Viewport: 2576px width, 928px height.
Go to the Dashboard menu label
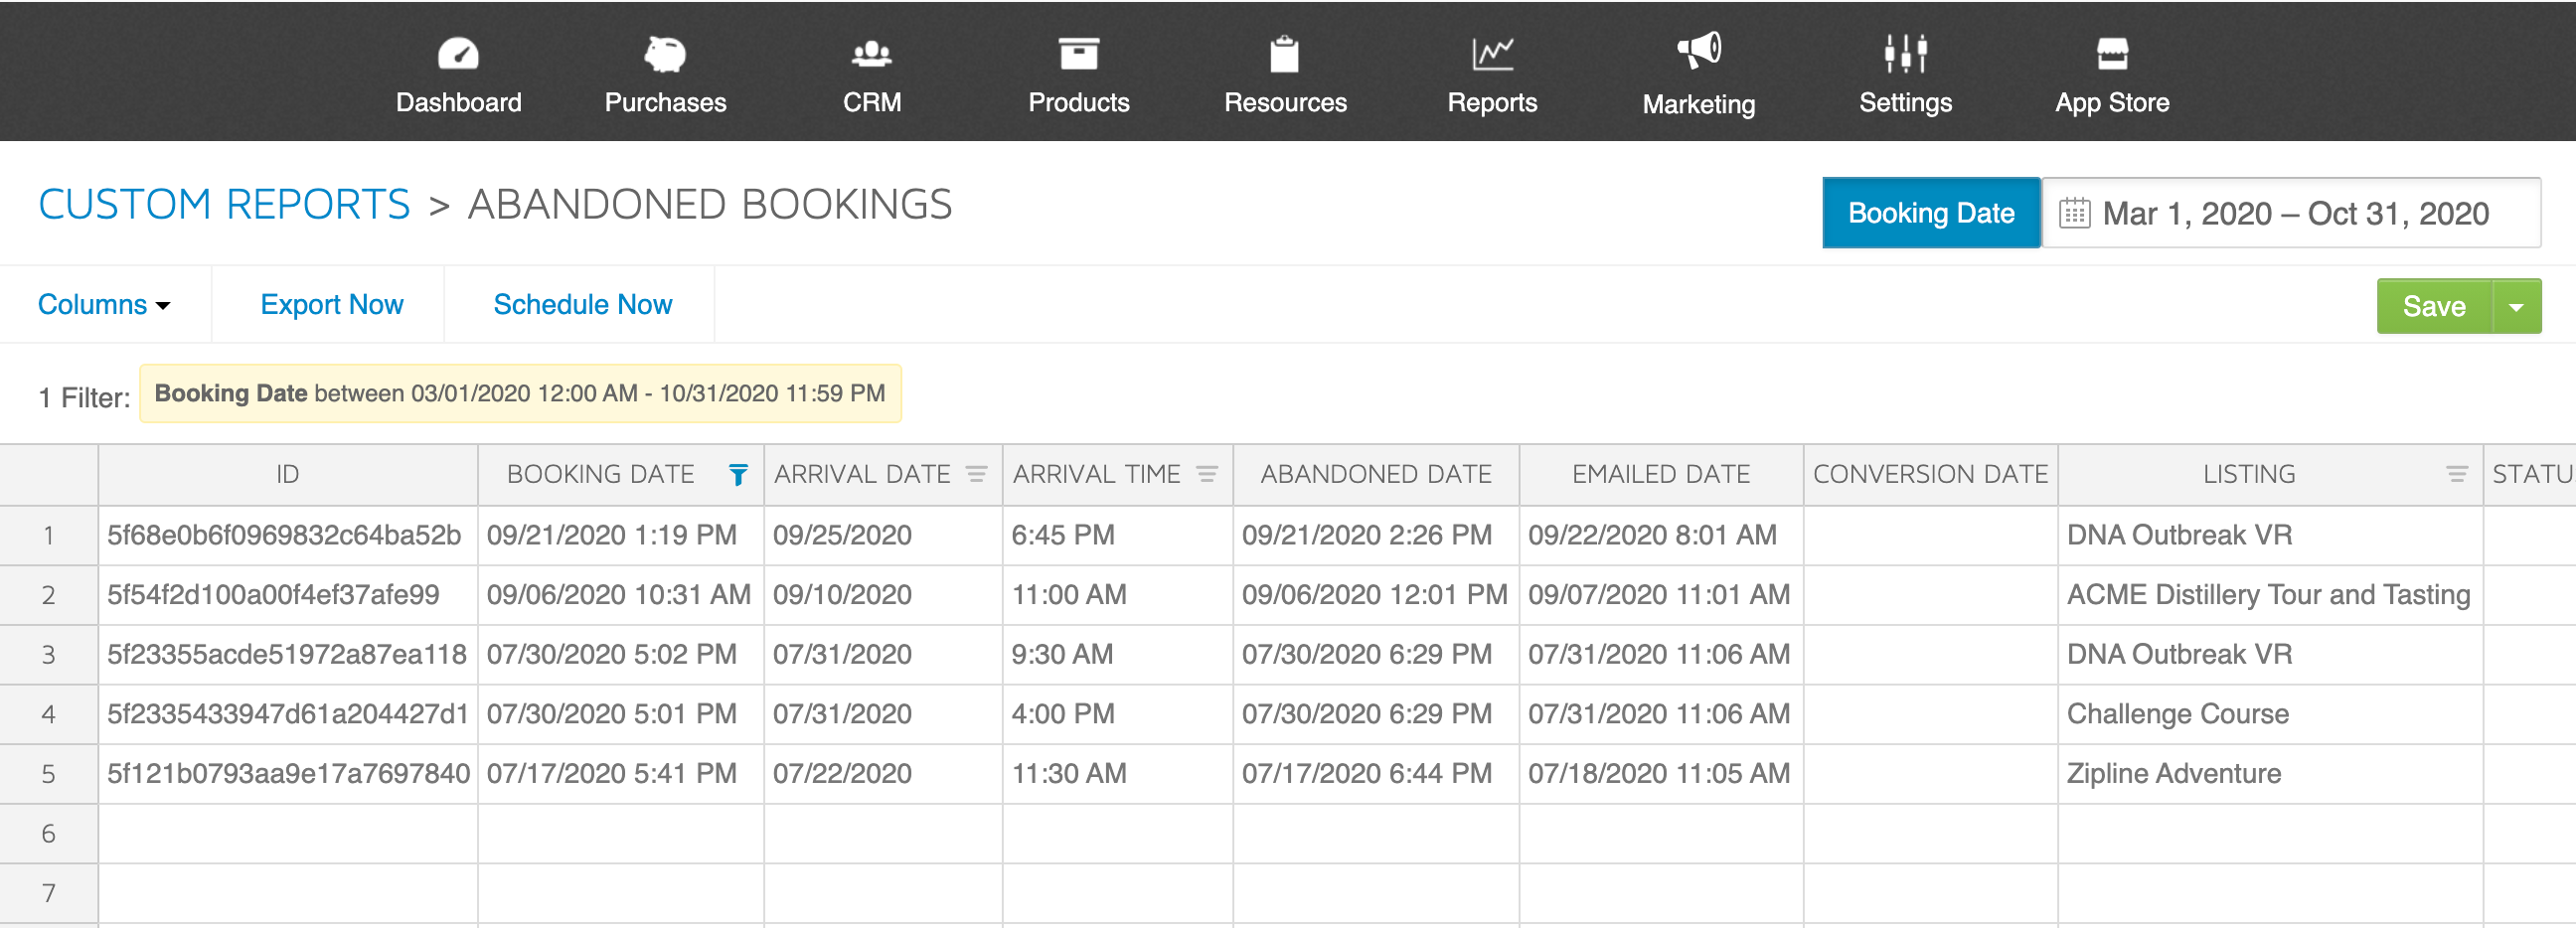click(458, 102)
